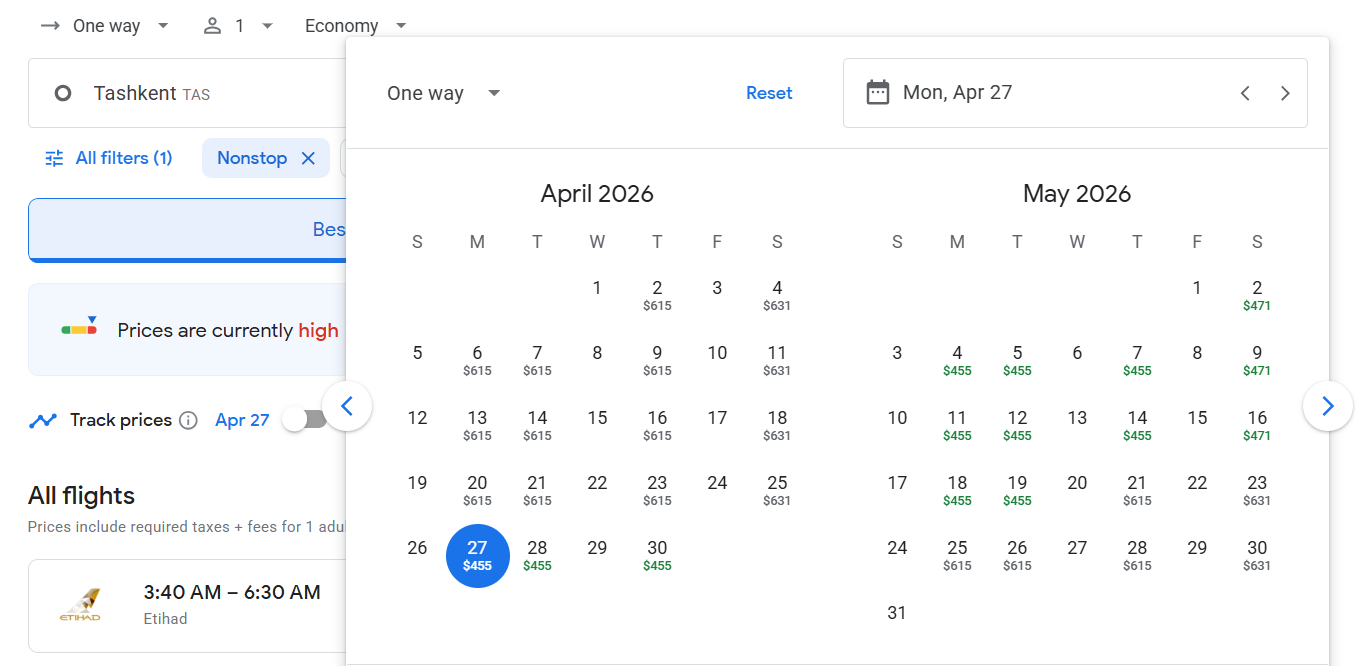Image resolution: width=1356 pixels, height=666 pixels.
Task: Click Track prices info icon
Action: coord(188,420)
